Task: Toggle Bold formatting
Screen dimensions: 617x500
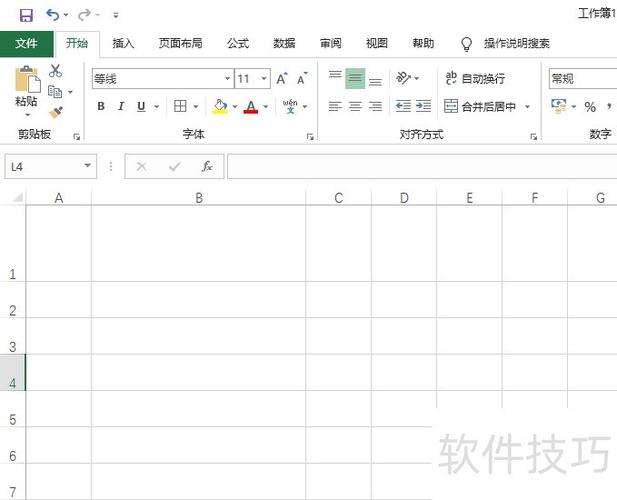Action: pyautogui.click(x=101, y=106)
